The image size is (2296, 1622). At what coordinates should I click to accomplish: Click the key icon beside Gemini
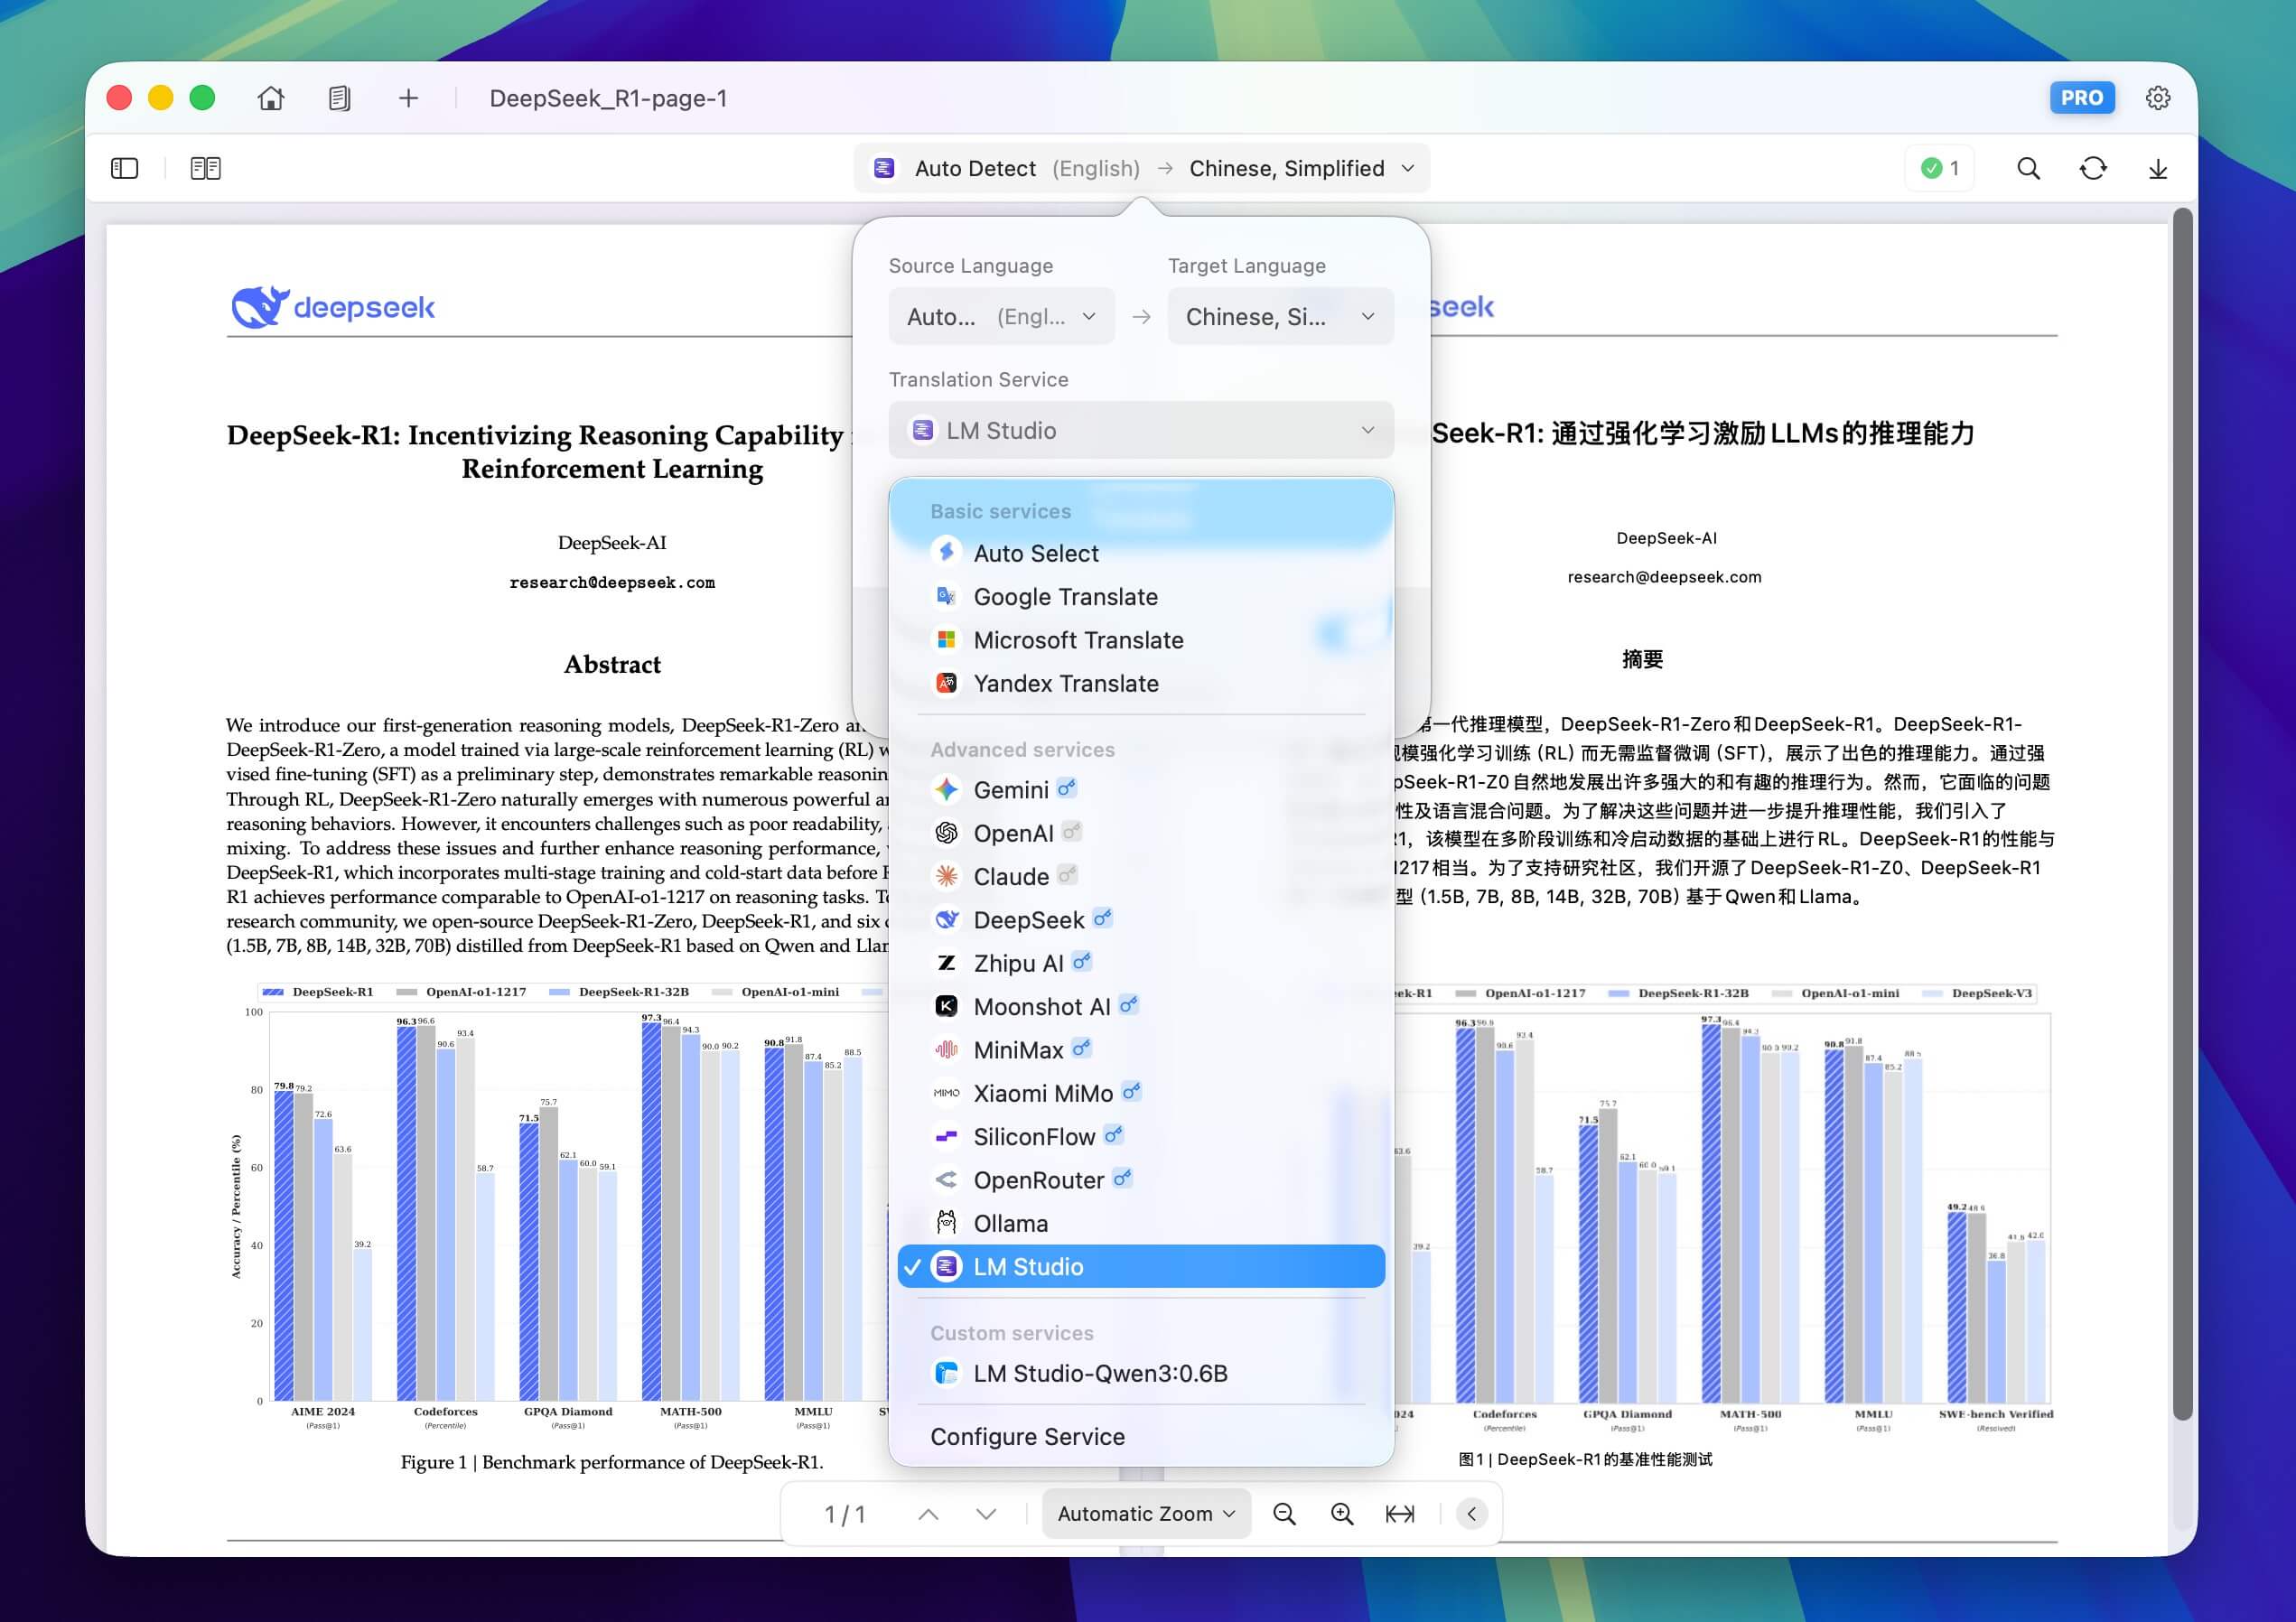(x=1067, y=788)
